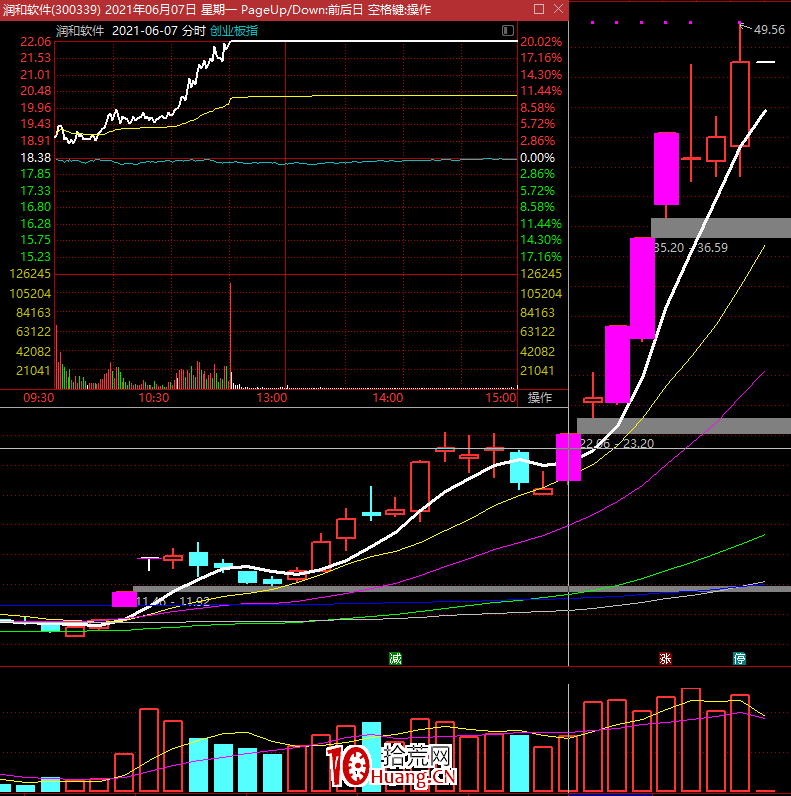
Task: Click the 22.06 upper price axis label
Action: [x=36, y=42]
